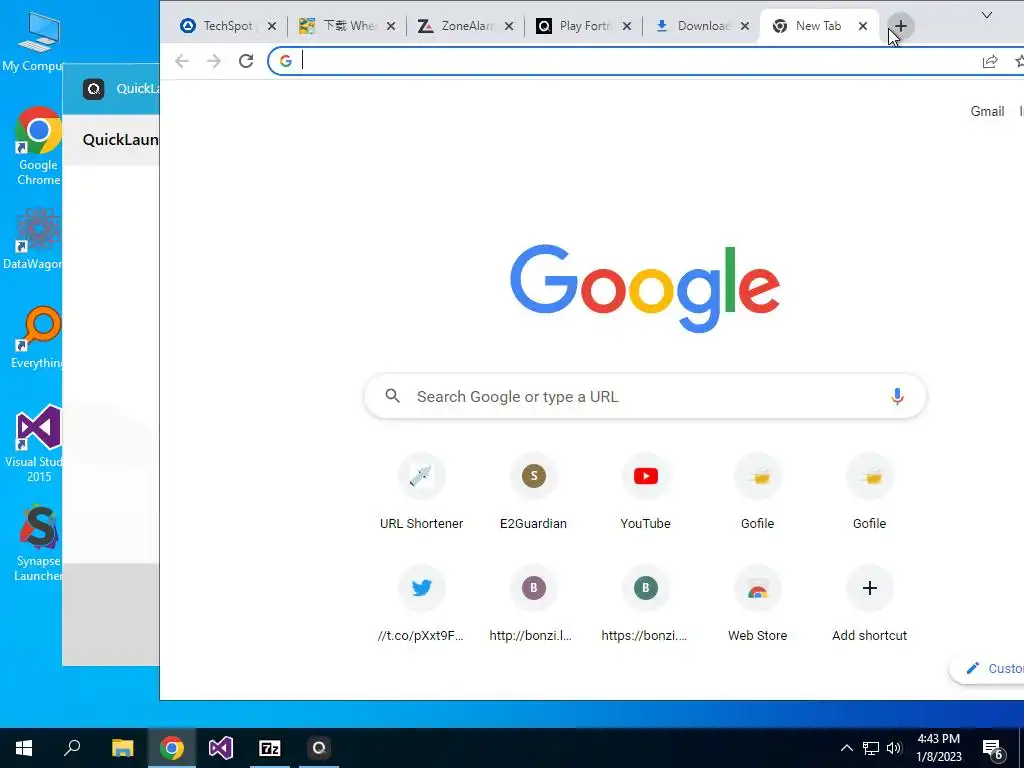Show hidden tray icons chevron
Viewport: 1024px width, 768px height.
pos(846,748)
